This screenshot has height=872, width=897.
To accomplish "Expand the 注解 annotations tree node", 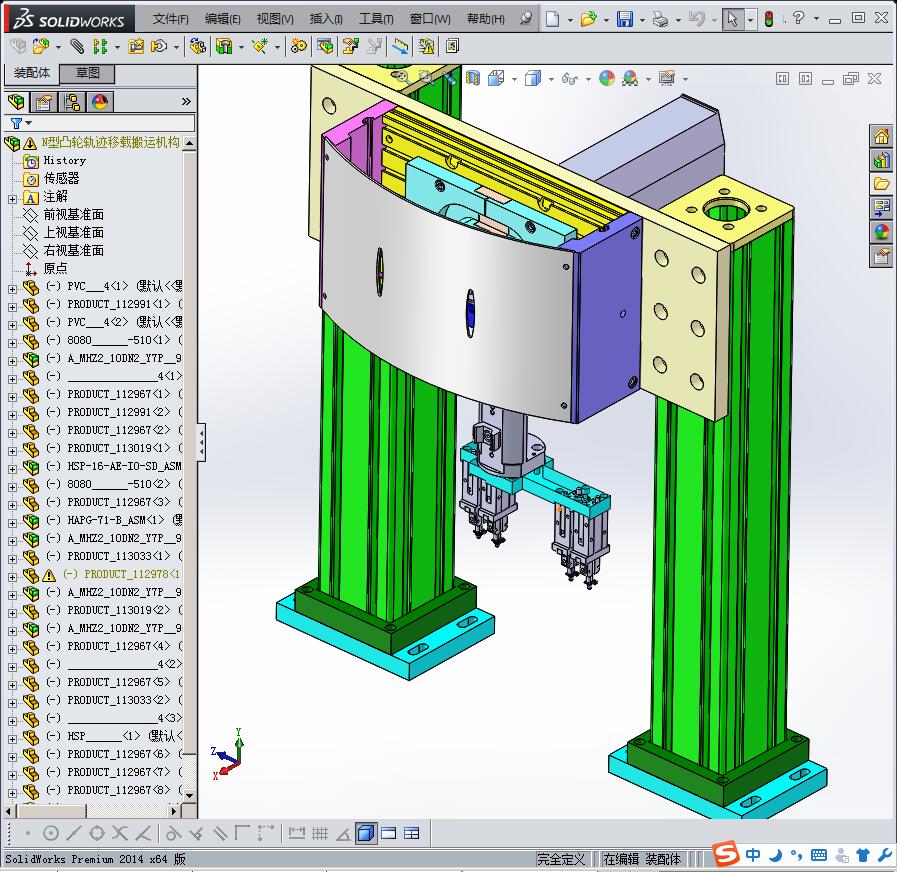I will point(12,199).
